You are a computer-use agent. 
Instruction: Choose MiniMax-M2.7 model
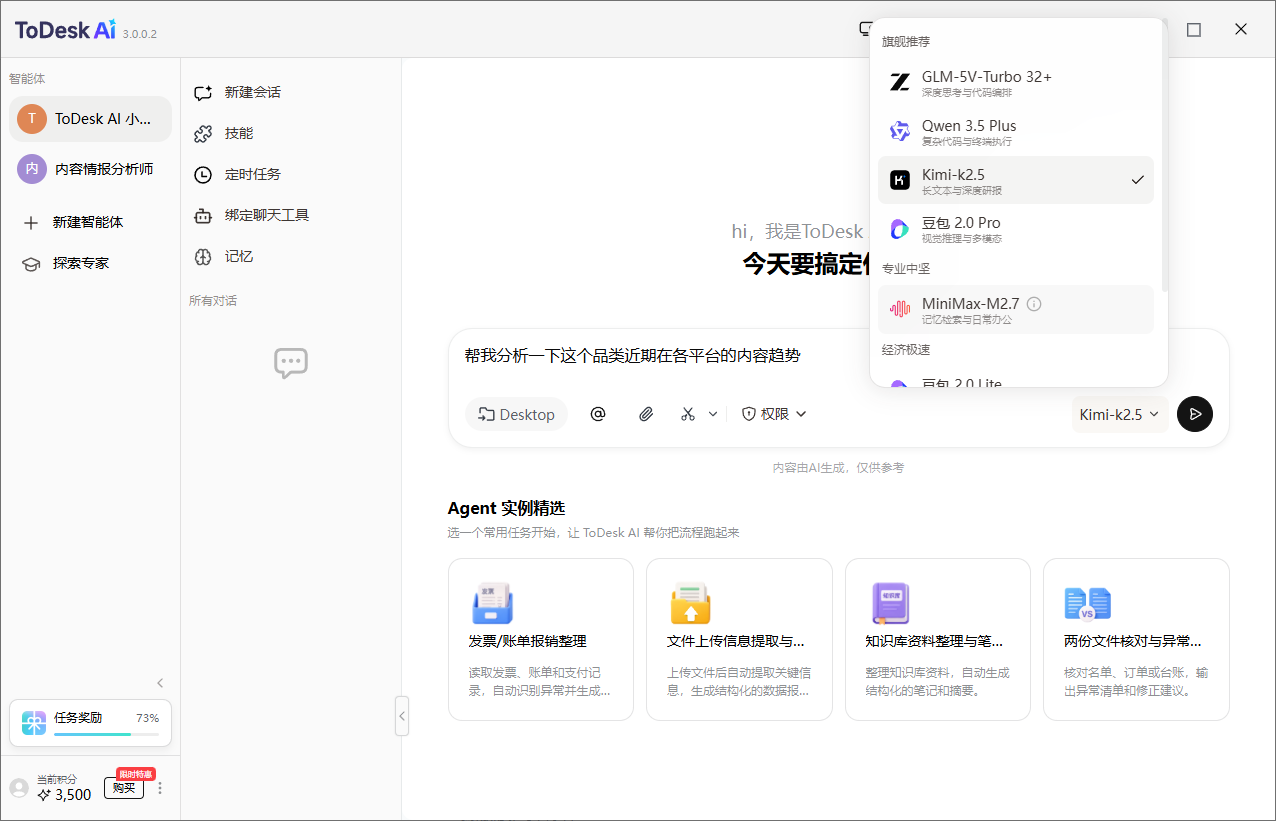pos(1016,309)
